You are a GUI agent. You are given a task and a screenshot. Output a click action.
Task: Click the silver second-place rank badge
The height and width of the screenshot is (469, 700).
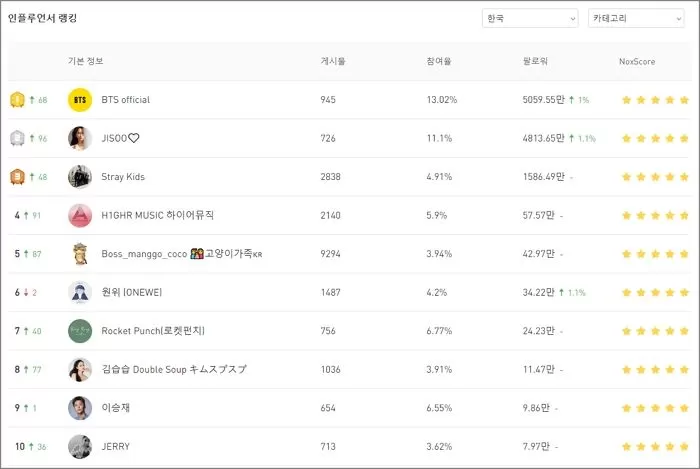point(17,138)
